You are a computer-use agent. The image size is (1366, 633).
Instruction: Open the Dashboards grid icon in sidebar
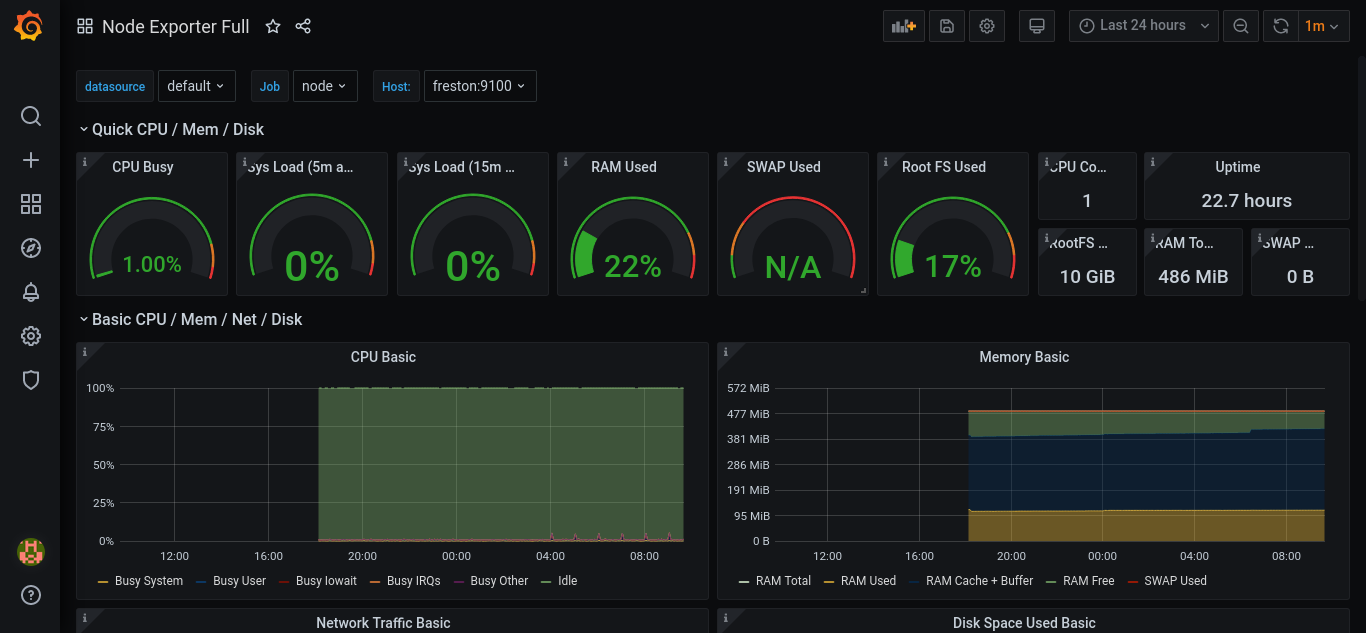coord(31,204)
